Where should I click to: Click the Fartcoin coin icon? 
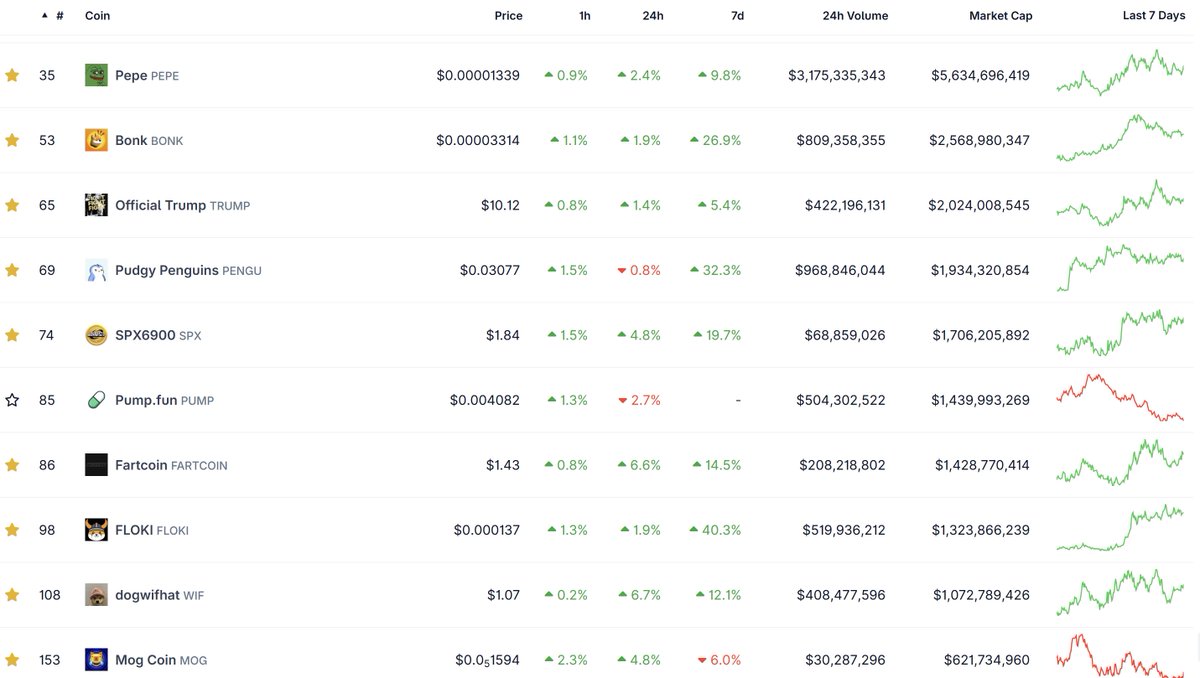point(96,465)
